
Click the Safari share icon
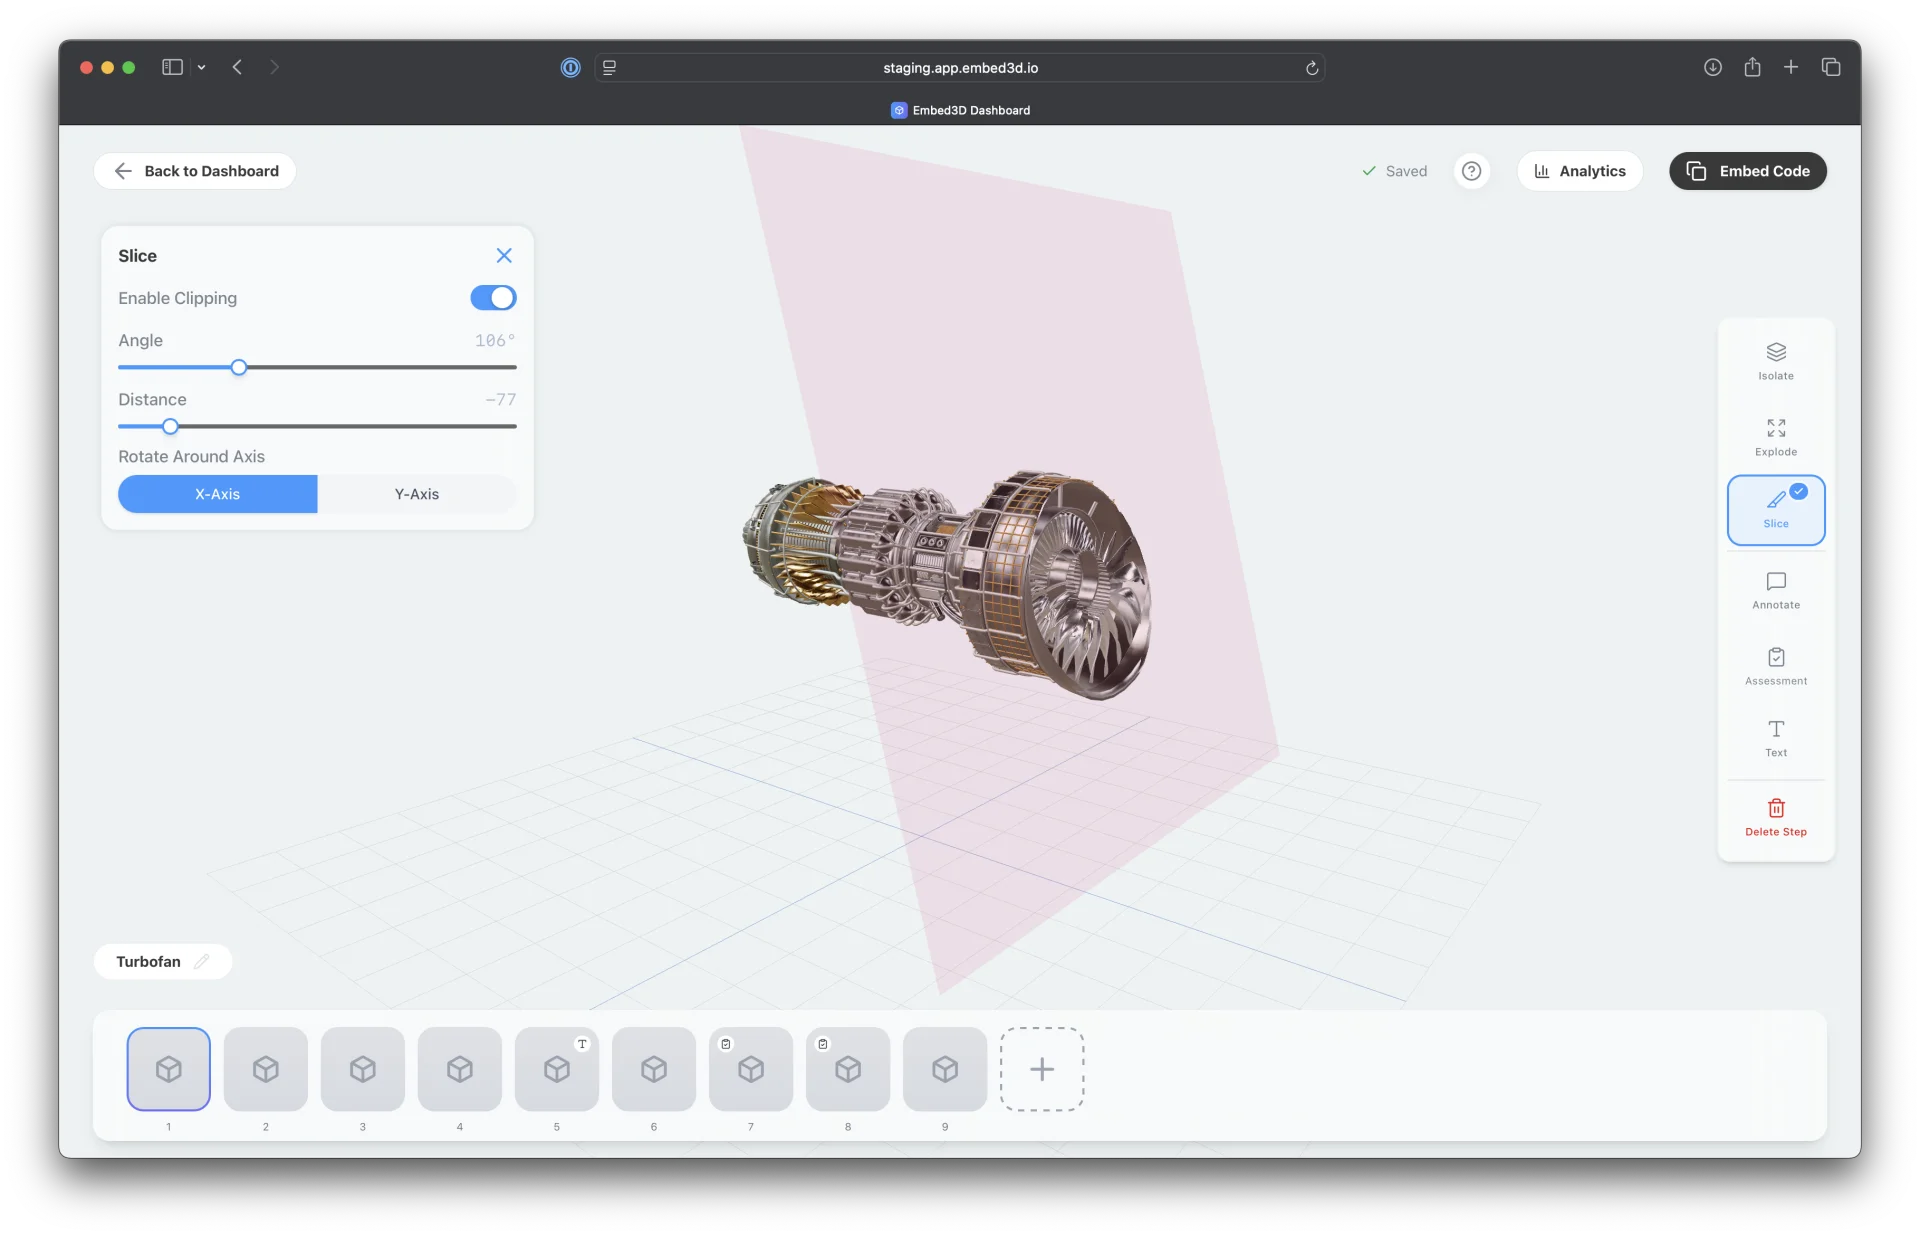[1752, 67]
